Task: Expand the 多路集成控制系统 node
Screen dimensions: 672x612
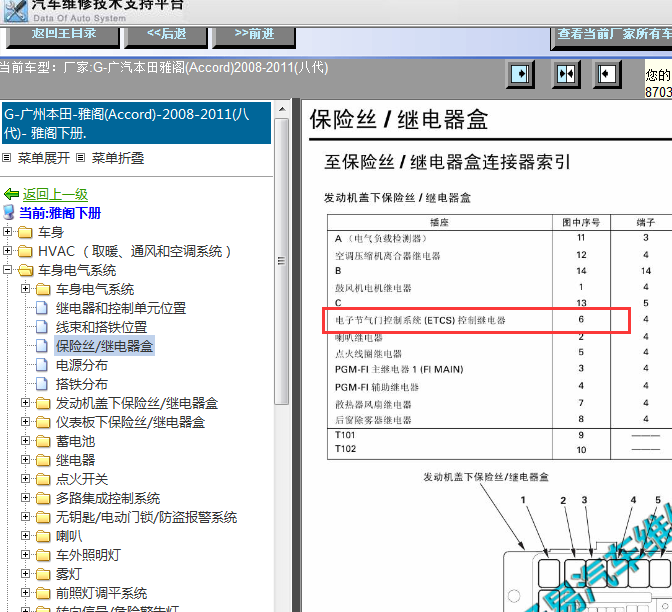Action: point(25,498)
